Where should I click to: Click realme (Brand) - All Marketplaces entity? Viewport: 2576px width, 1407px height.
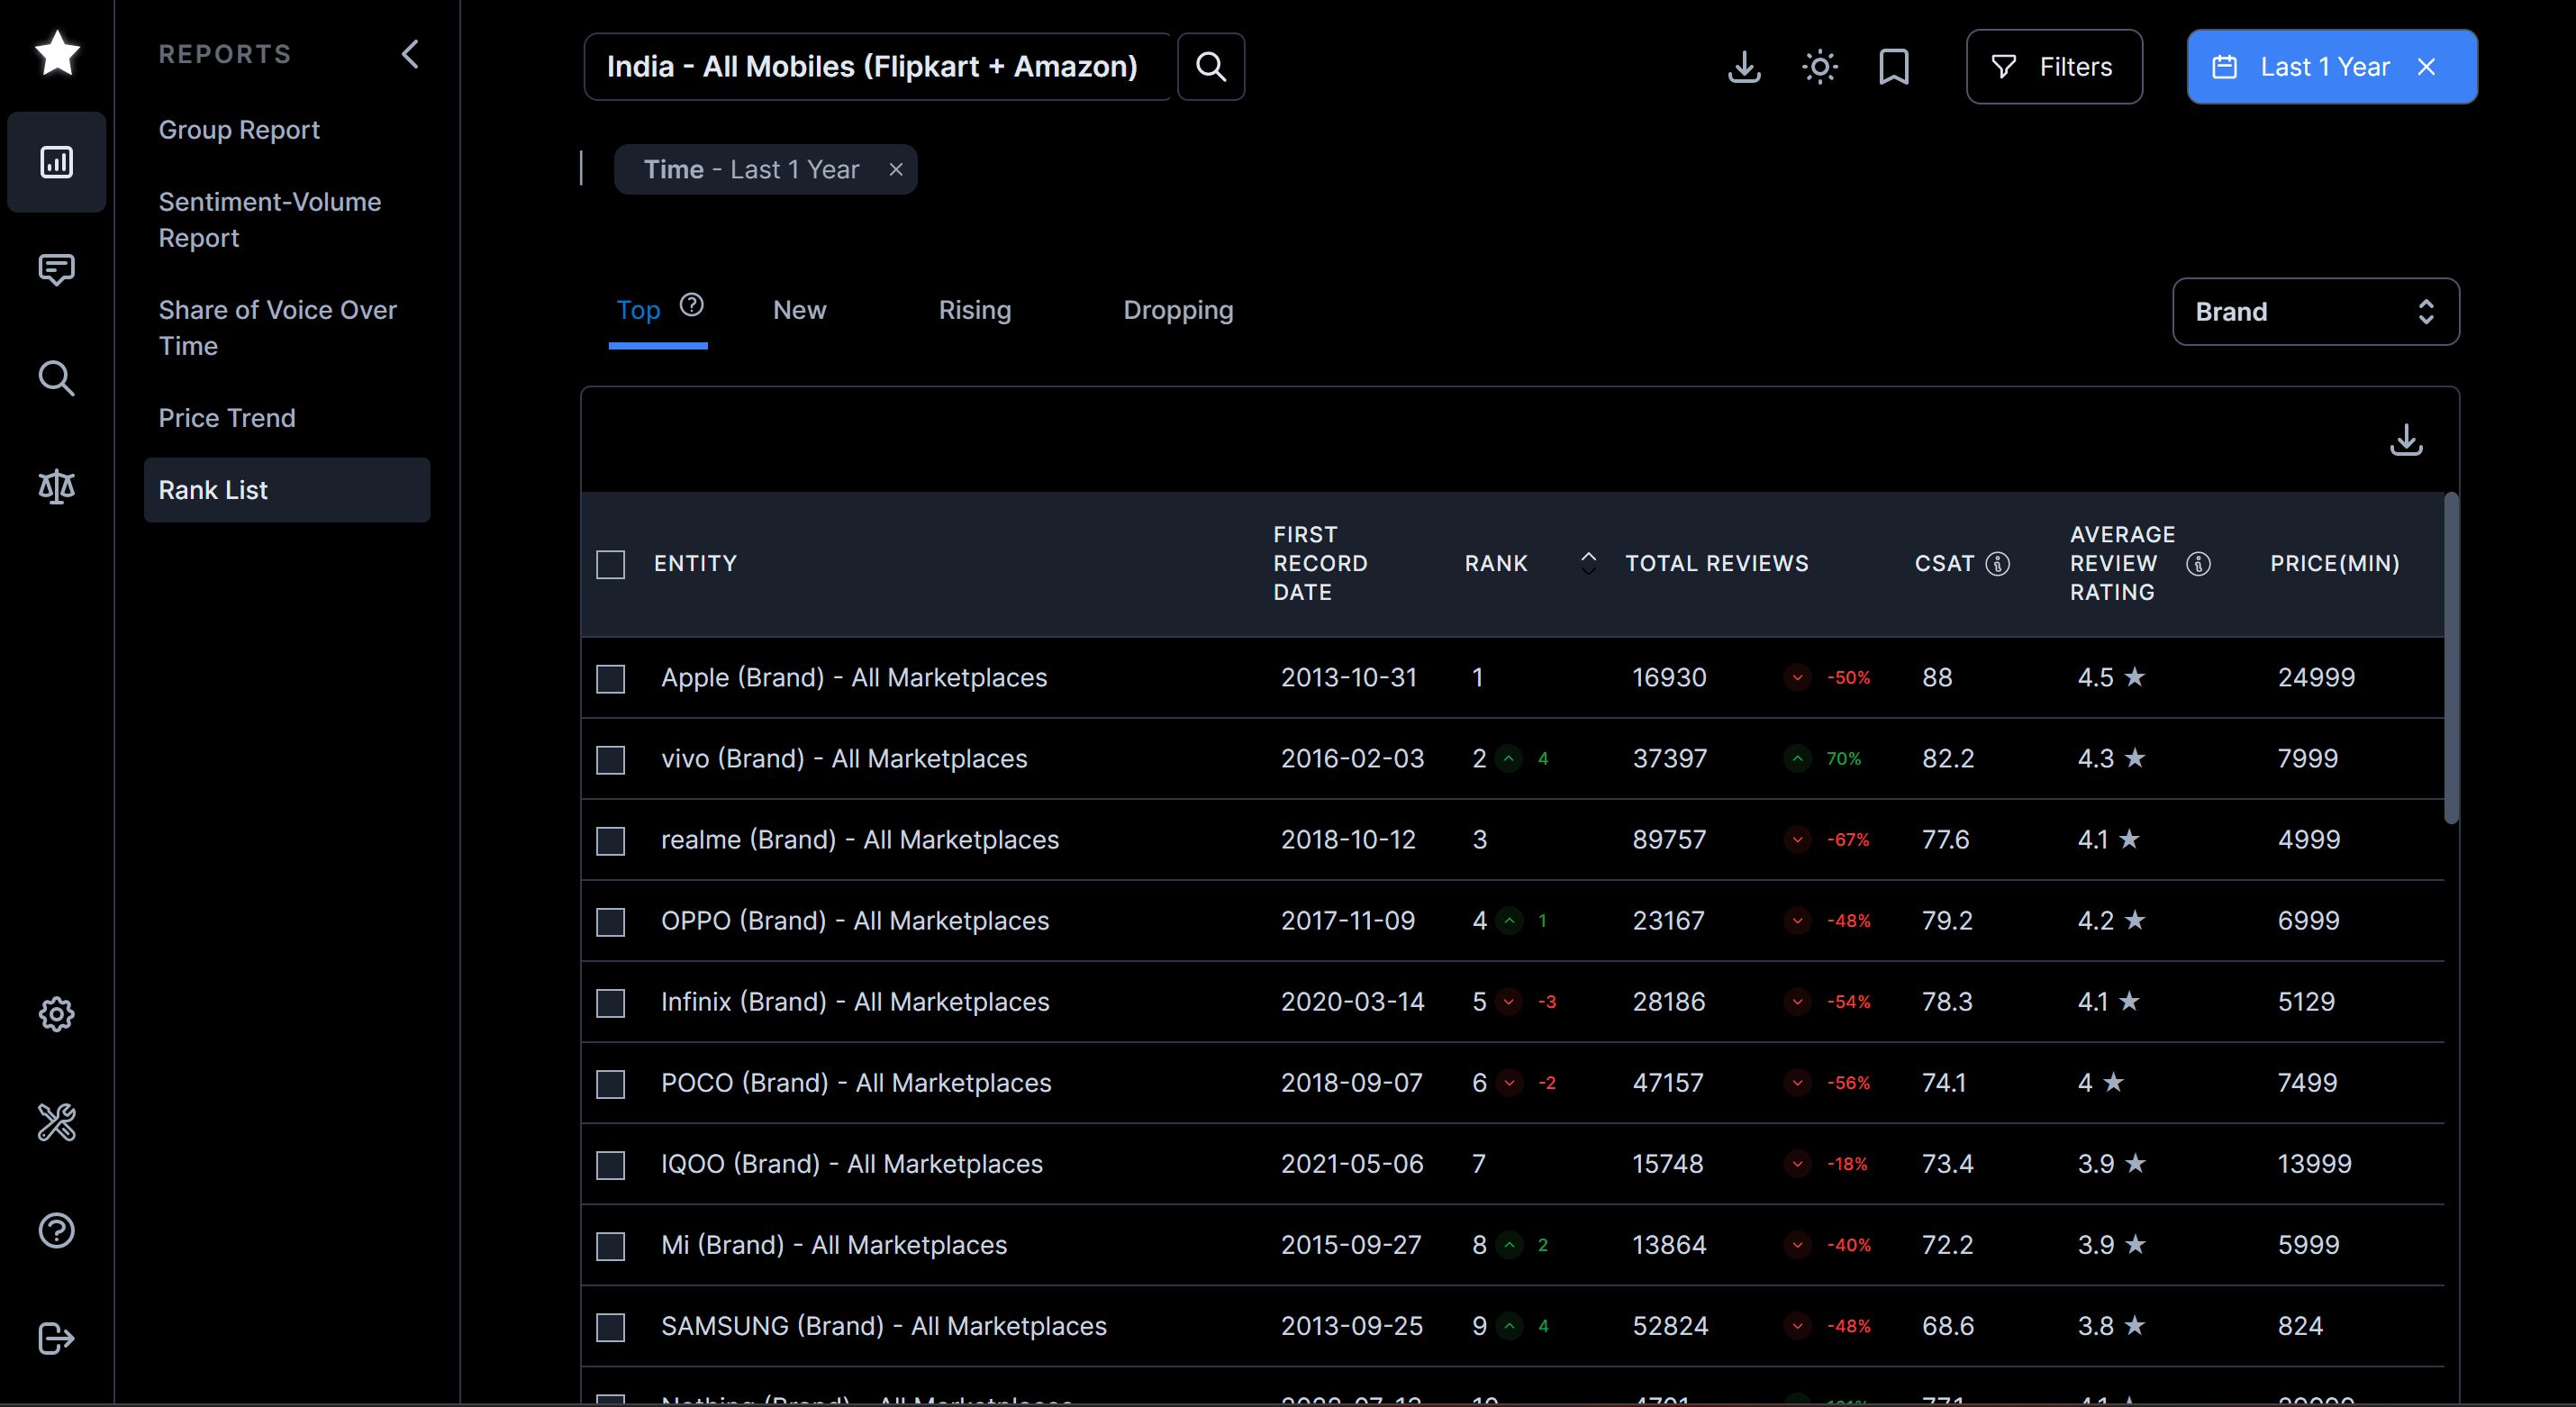860,840
